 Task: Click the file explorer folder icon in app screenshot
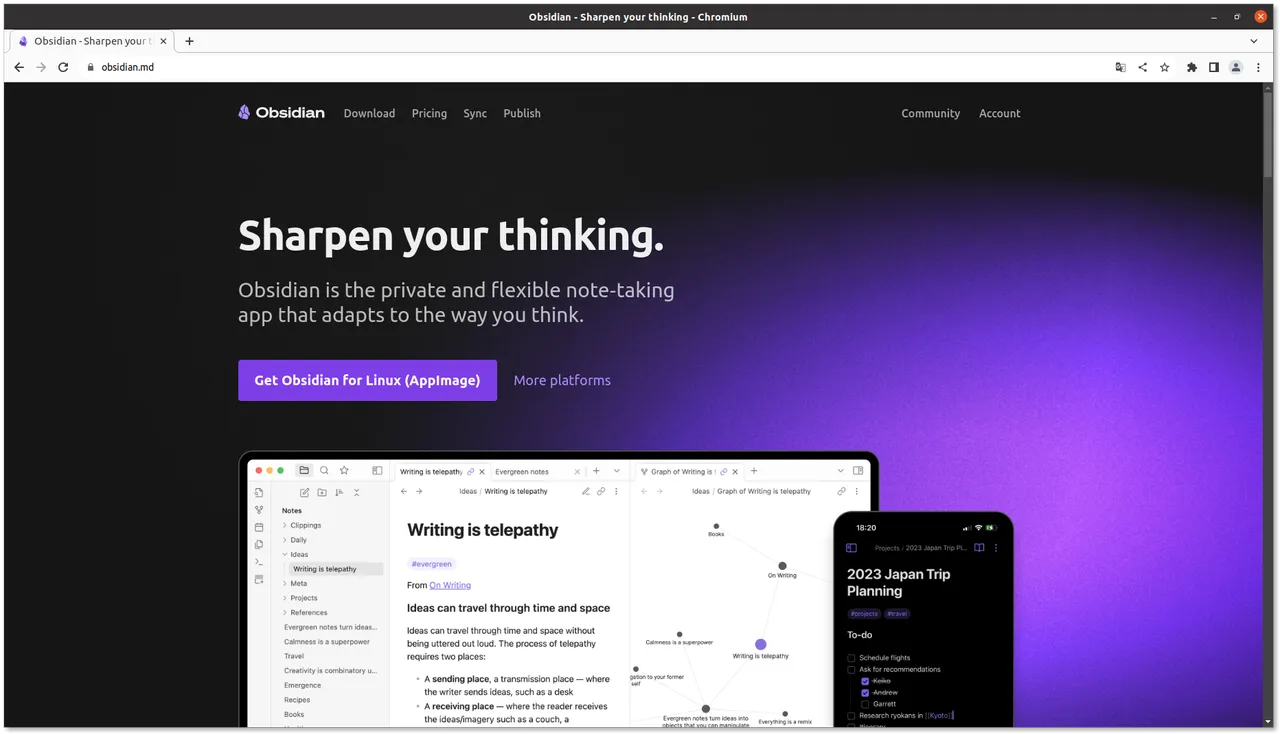304,470
